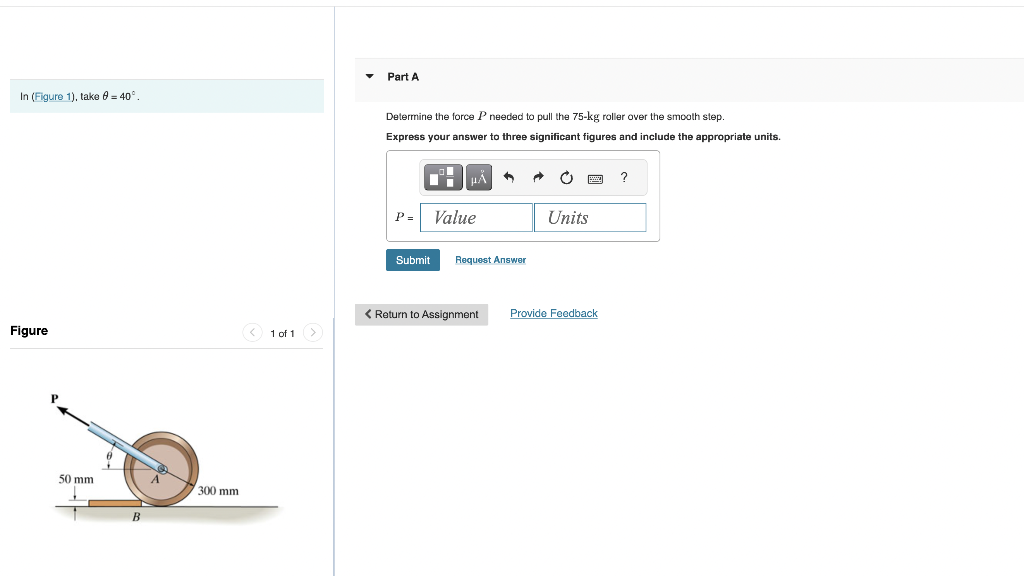Image resolution: width=1024 pixels, height=576 pixels.
Task: Submit the answer for Part A
Action: (x=412, y=259)
